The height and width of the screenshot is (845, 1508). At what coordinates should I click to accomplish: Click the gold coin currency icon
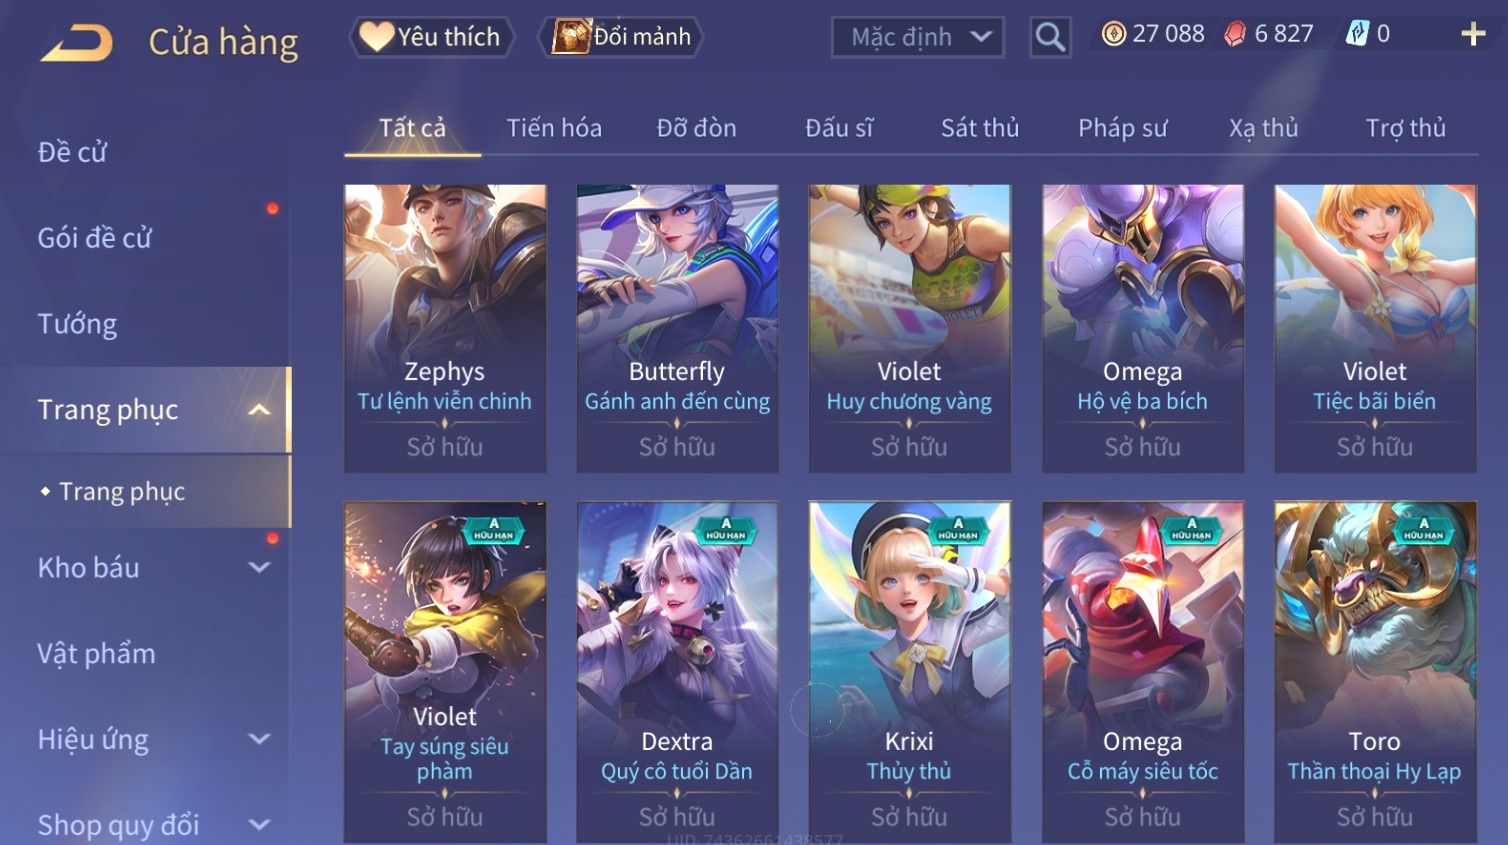click(x=1113, y=34)
